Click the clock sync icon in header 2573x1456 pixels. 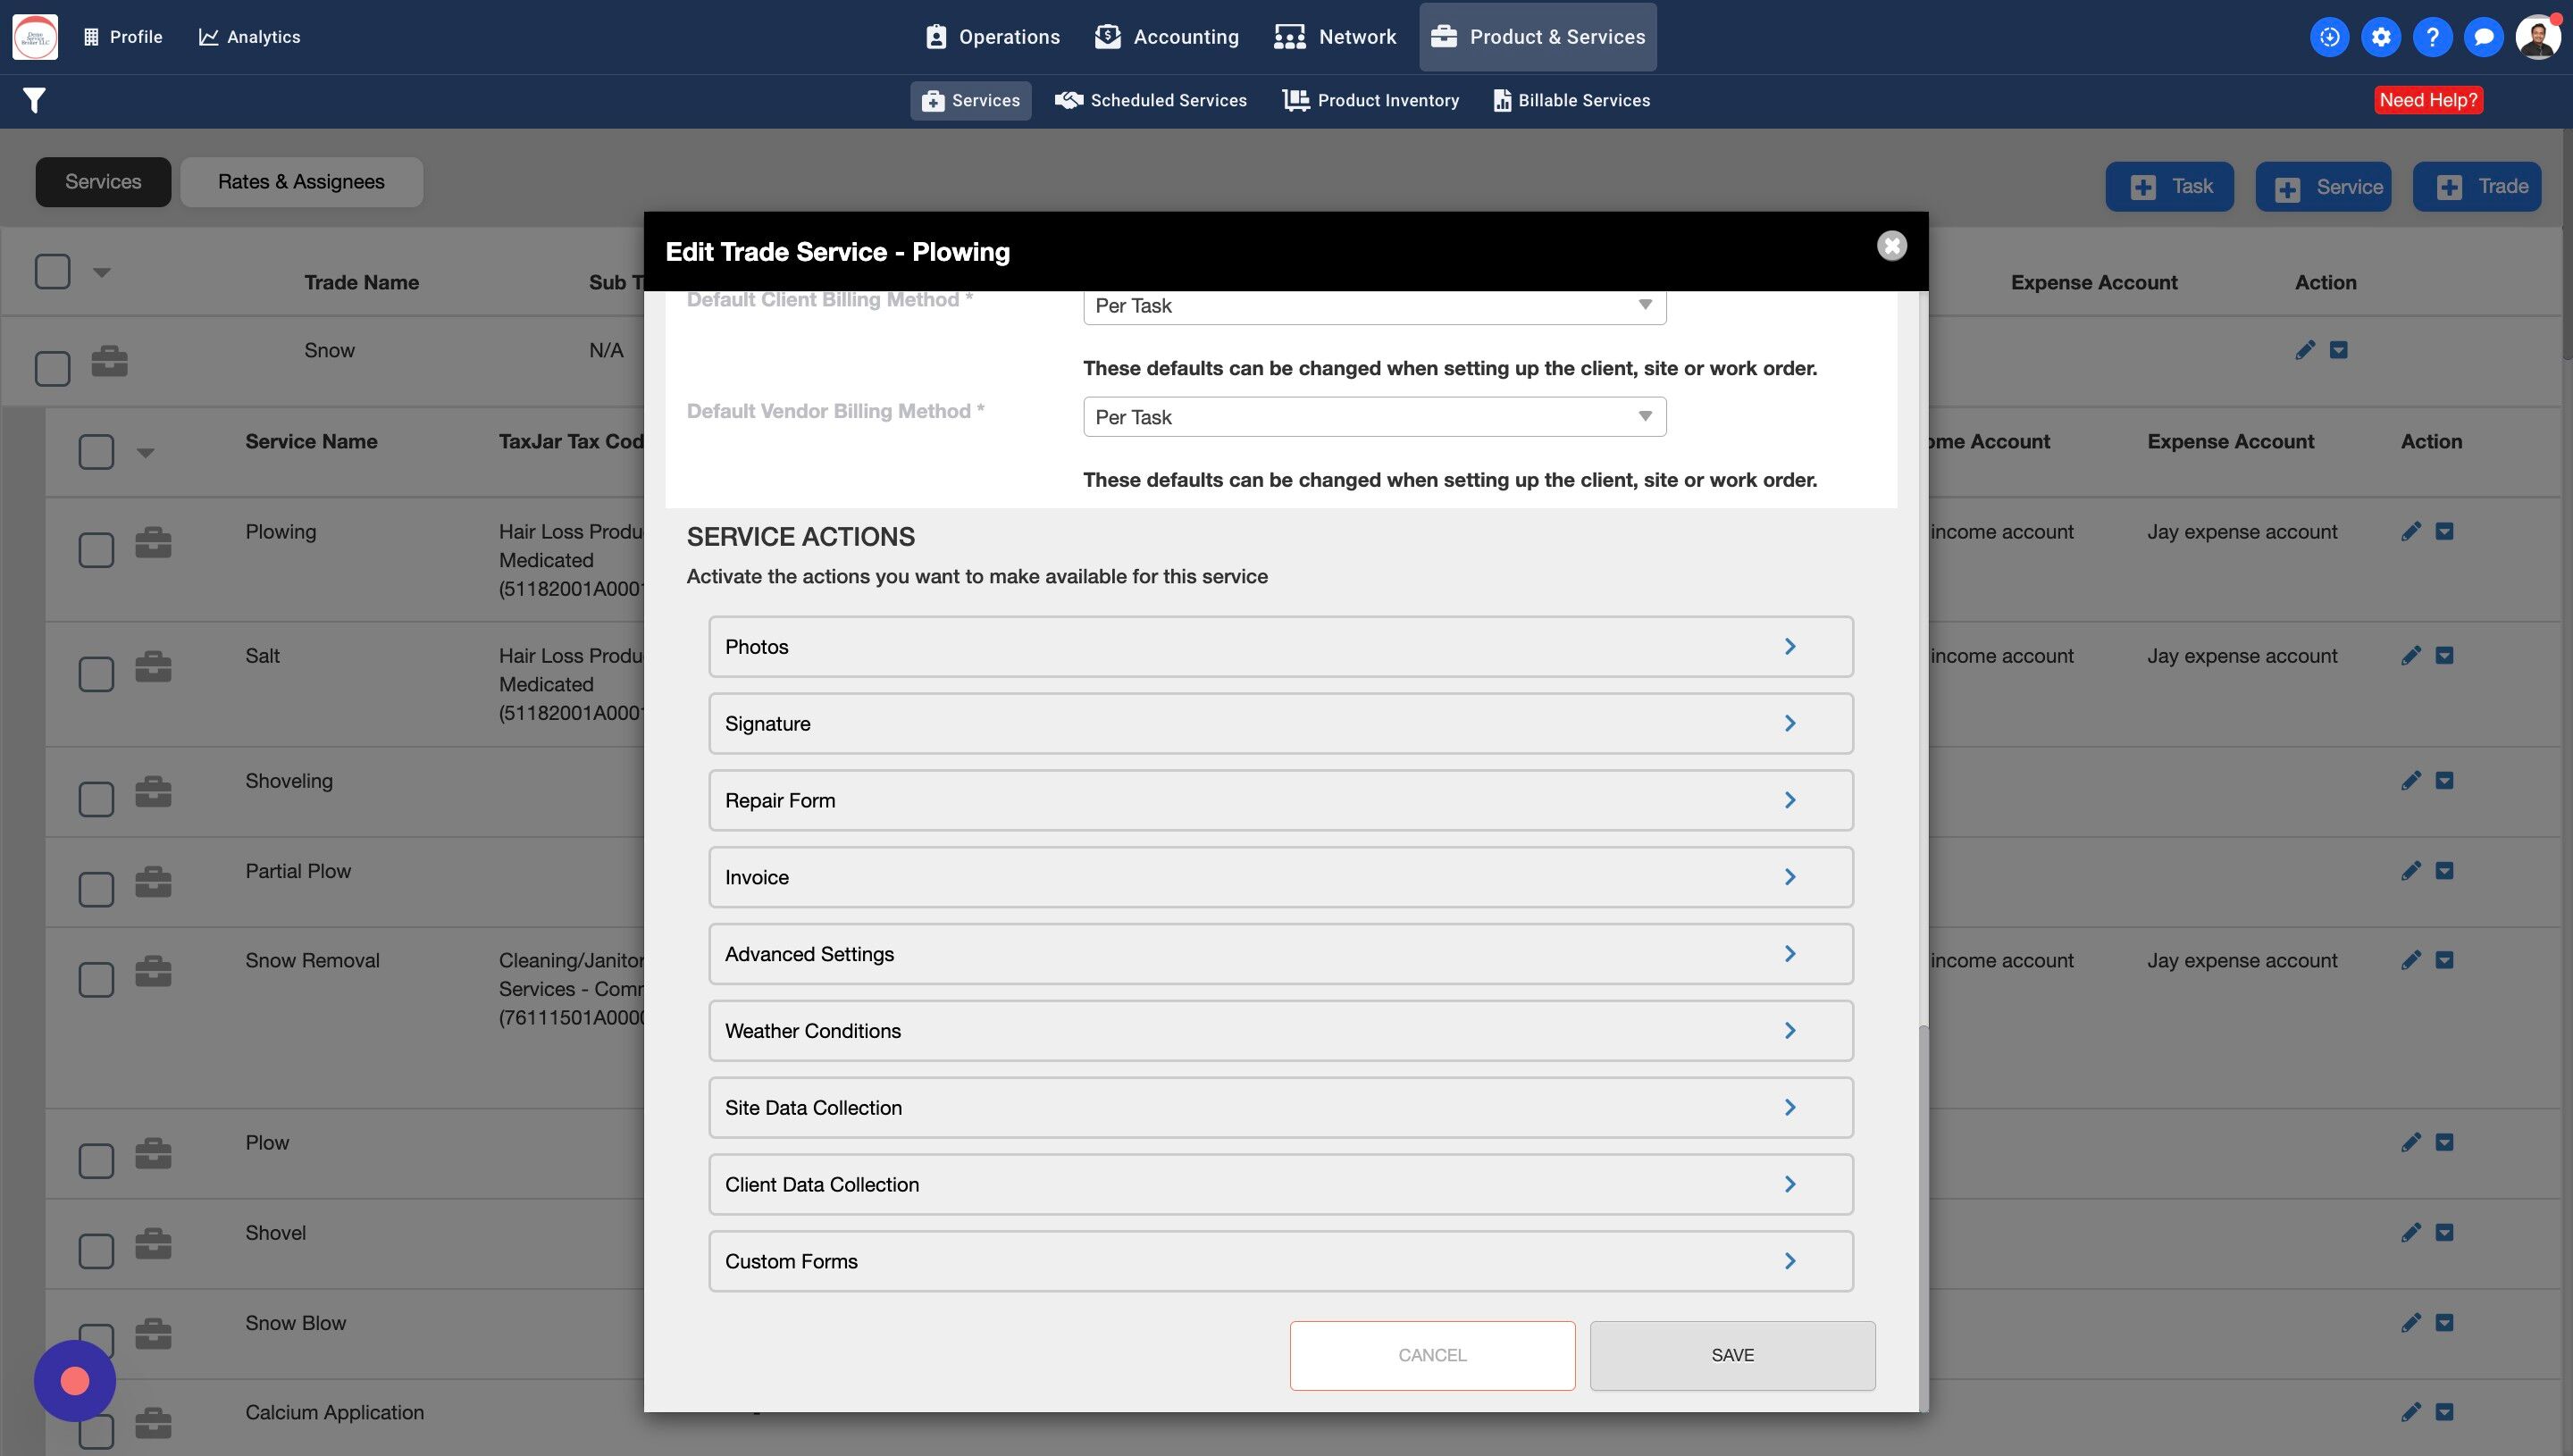tap(2329, 37)
